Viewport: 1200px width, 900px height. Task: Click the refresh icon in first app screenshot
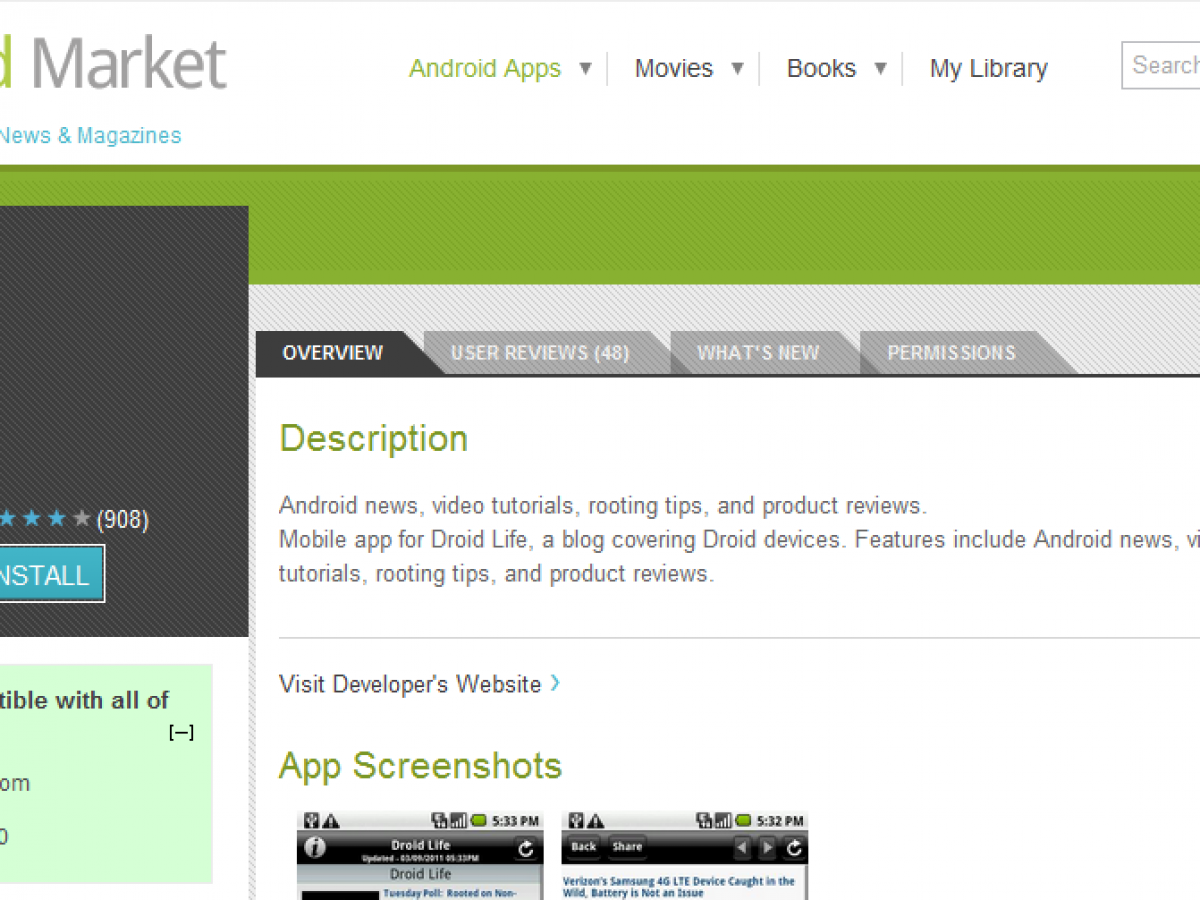pyautogui.click(x=526, y=848)
